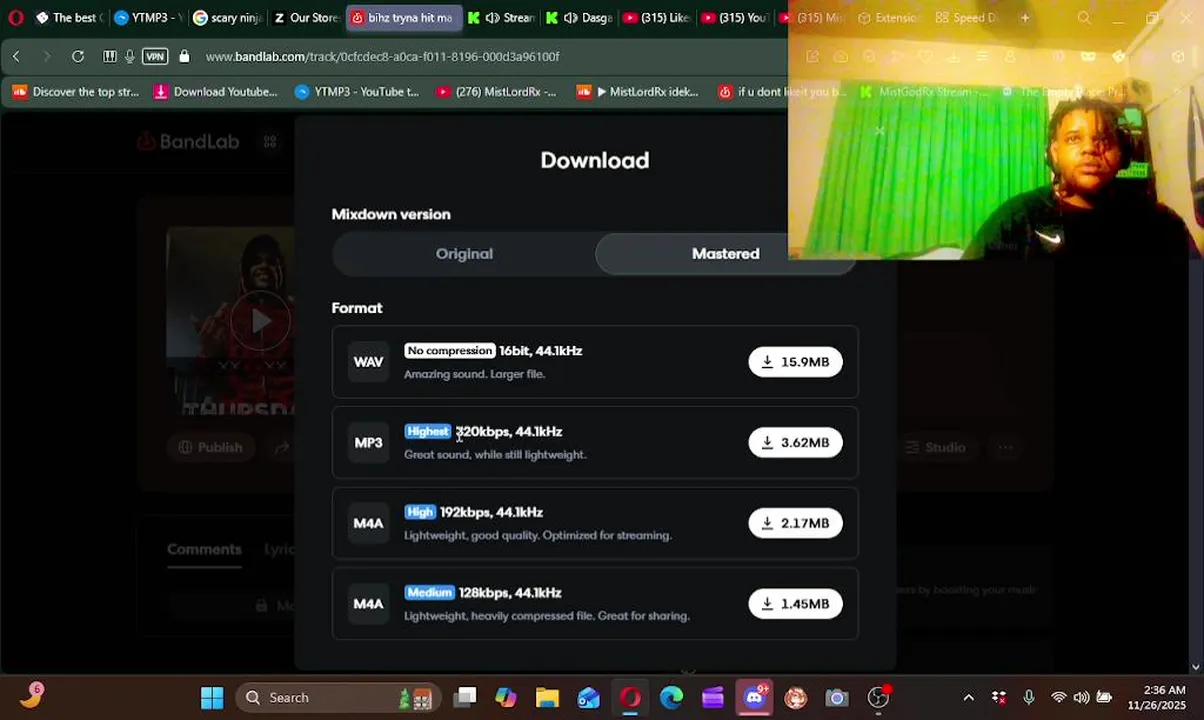Click the taskbar Search box
The image size is (1204, 720).
tap(338, 698)
